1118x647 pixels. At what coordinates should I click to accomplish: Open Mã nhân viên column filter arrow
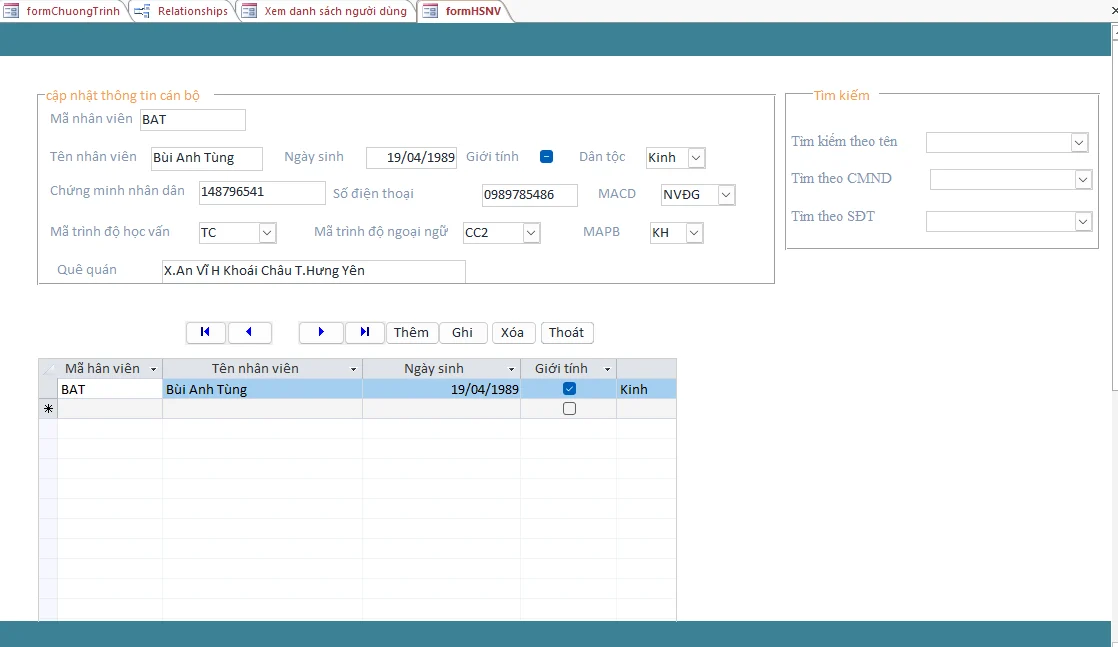click(152, 369)
